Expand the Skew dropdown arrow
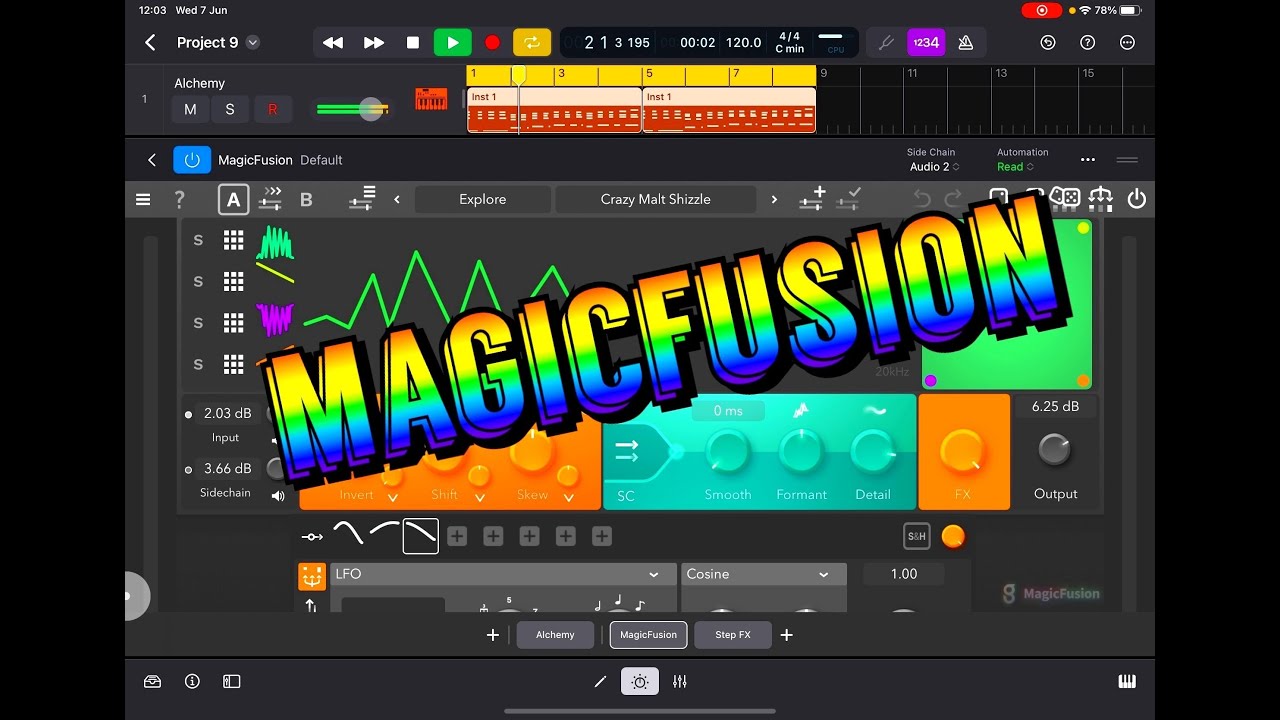1280x720 pixels. (x=568, y=497)
